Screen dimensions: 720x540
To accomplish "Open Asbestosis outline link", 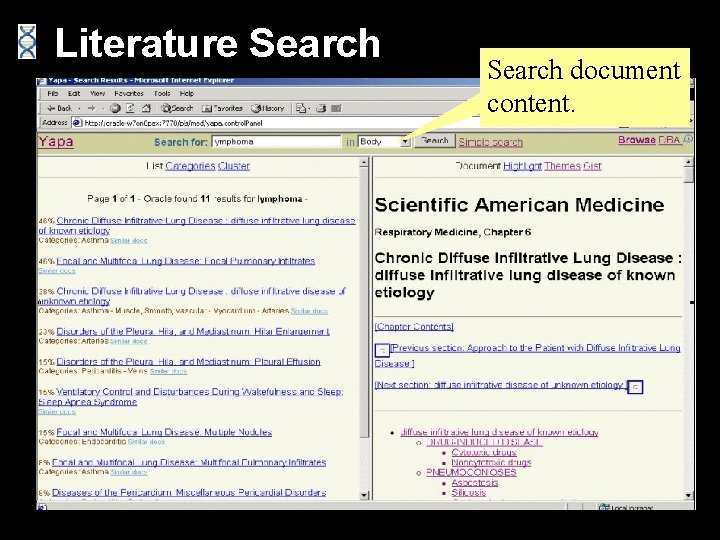I will click(x=475, y=483).
